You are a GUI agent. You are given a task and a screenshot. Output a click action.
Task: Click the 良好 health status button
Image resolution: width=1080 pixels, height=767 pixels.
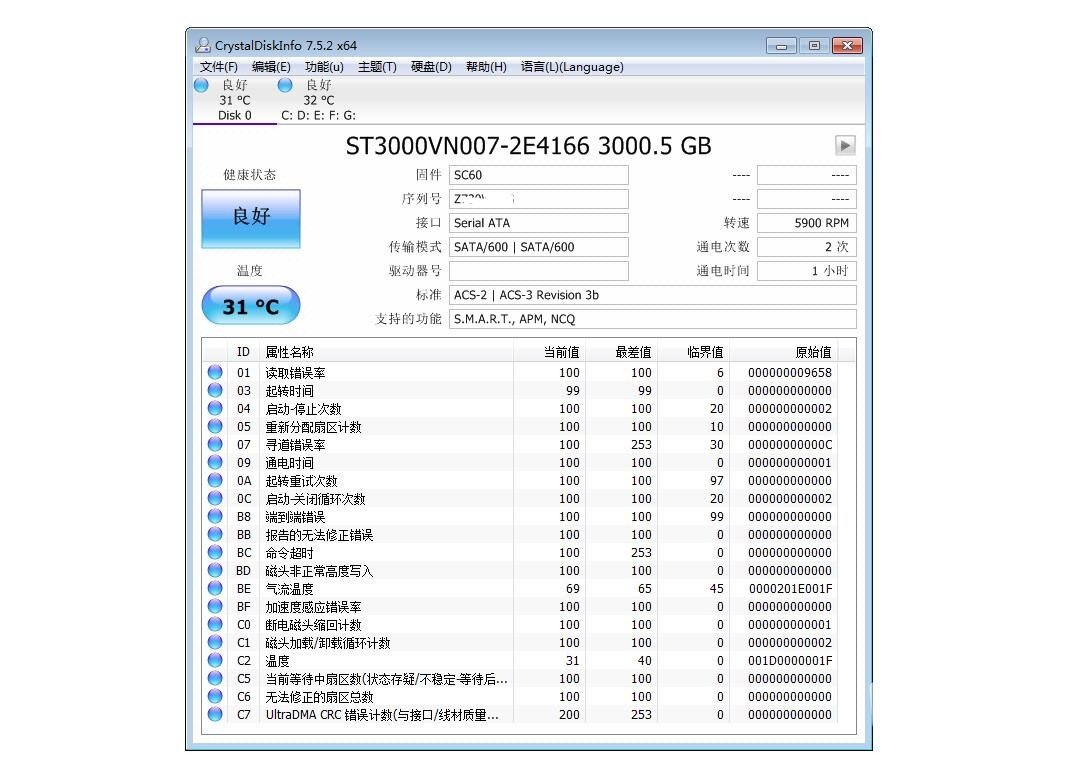[251, 218]
